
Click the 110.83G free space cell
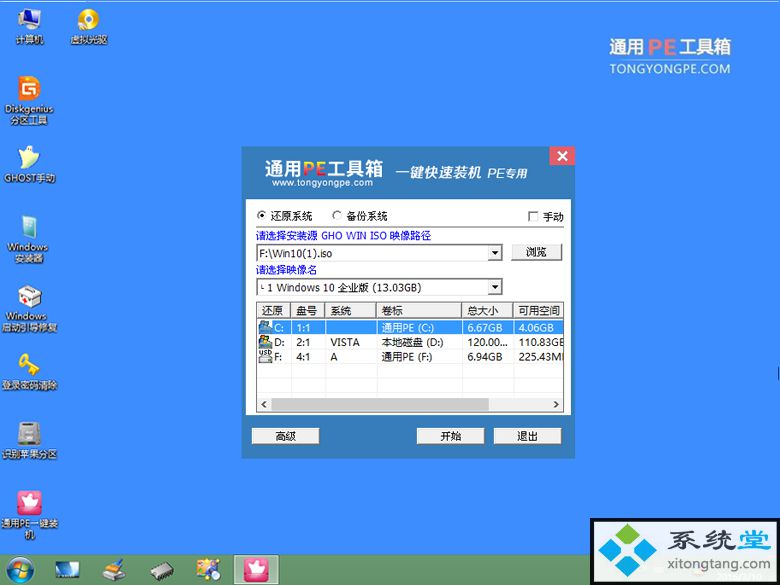pyautogui.click(x=541, y=342)
